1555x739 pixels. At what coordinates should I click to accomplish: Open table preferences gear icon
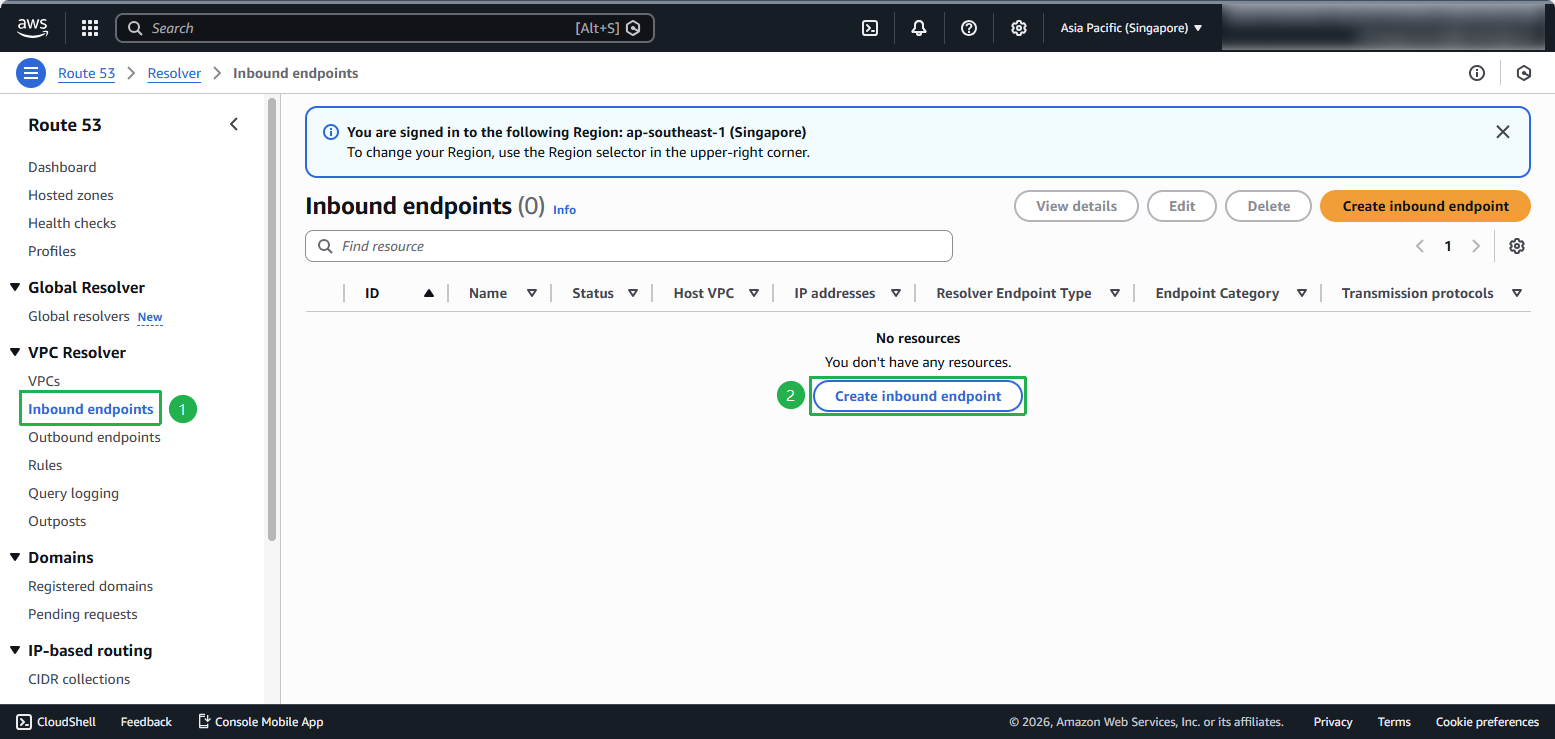pos(1517,246)
